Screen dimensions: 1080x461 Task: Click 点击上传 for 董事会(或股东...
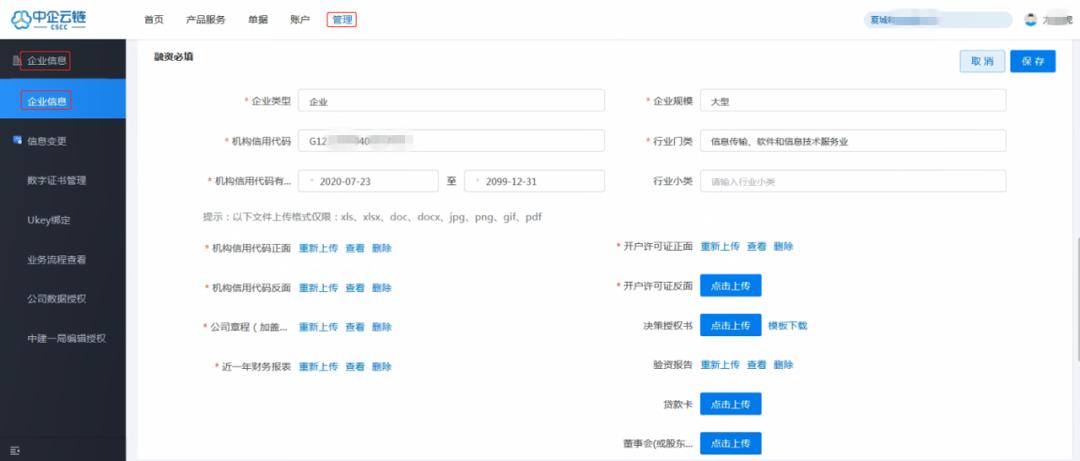pos(731,443)
